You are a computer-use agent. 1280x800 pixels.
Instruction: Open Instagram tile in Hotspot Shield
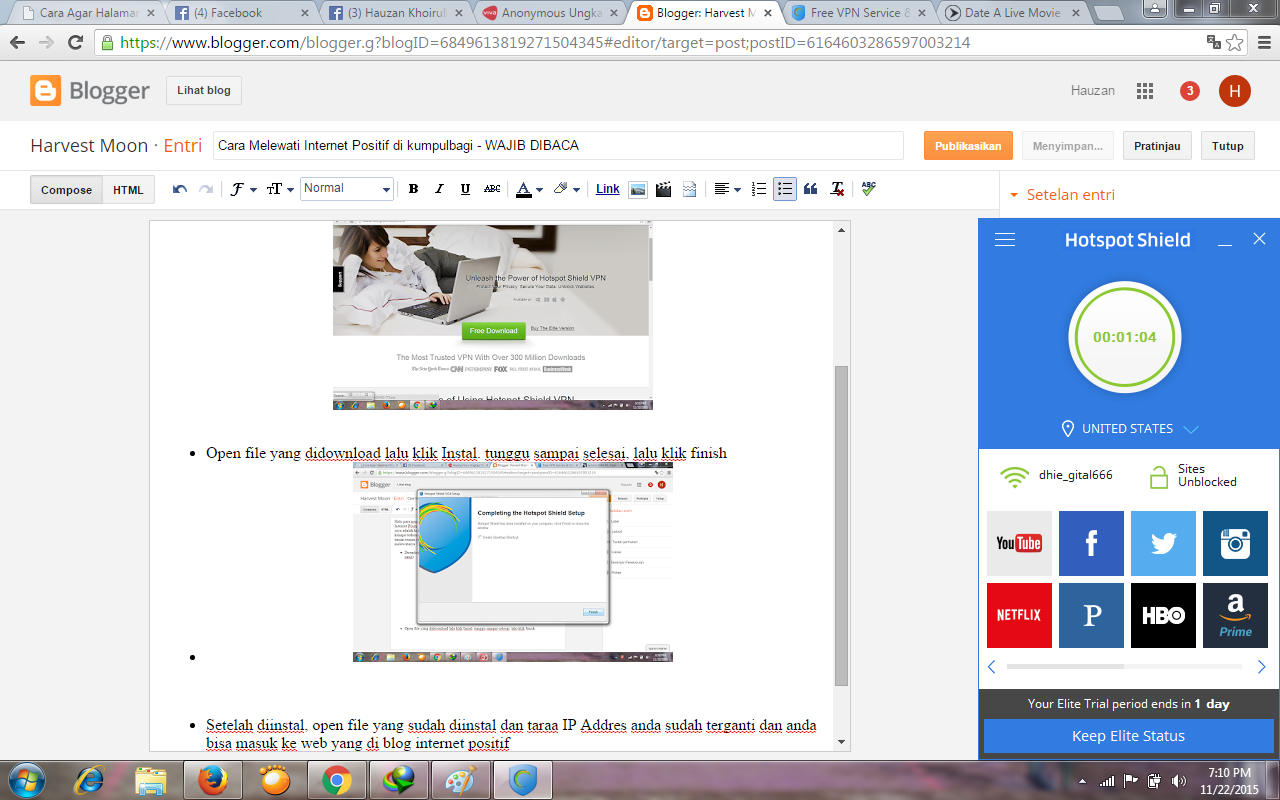(1235, 543)
